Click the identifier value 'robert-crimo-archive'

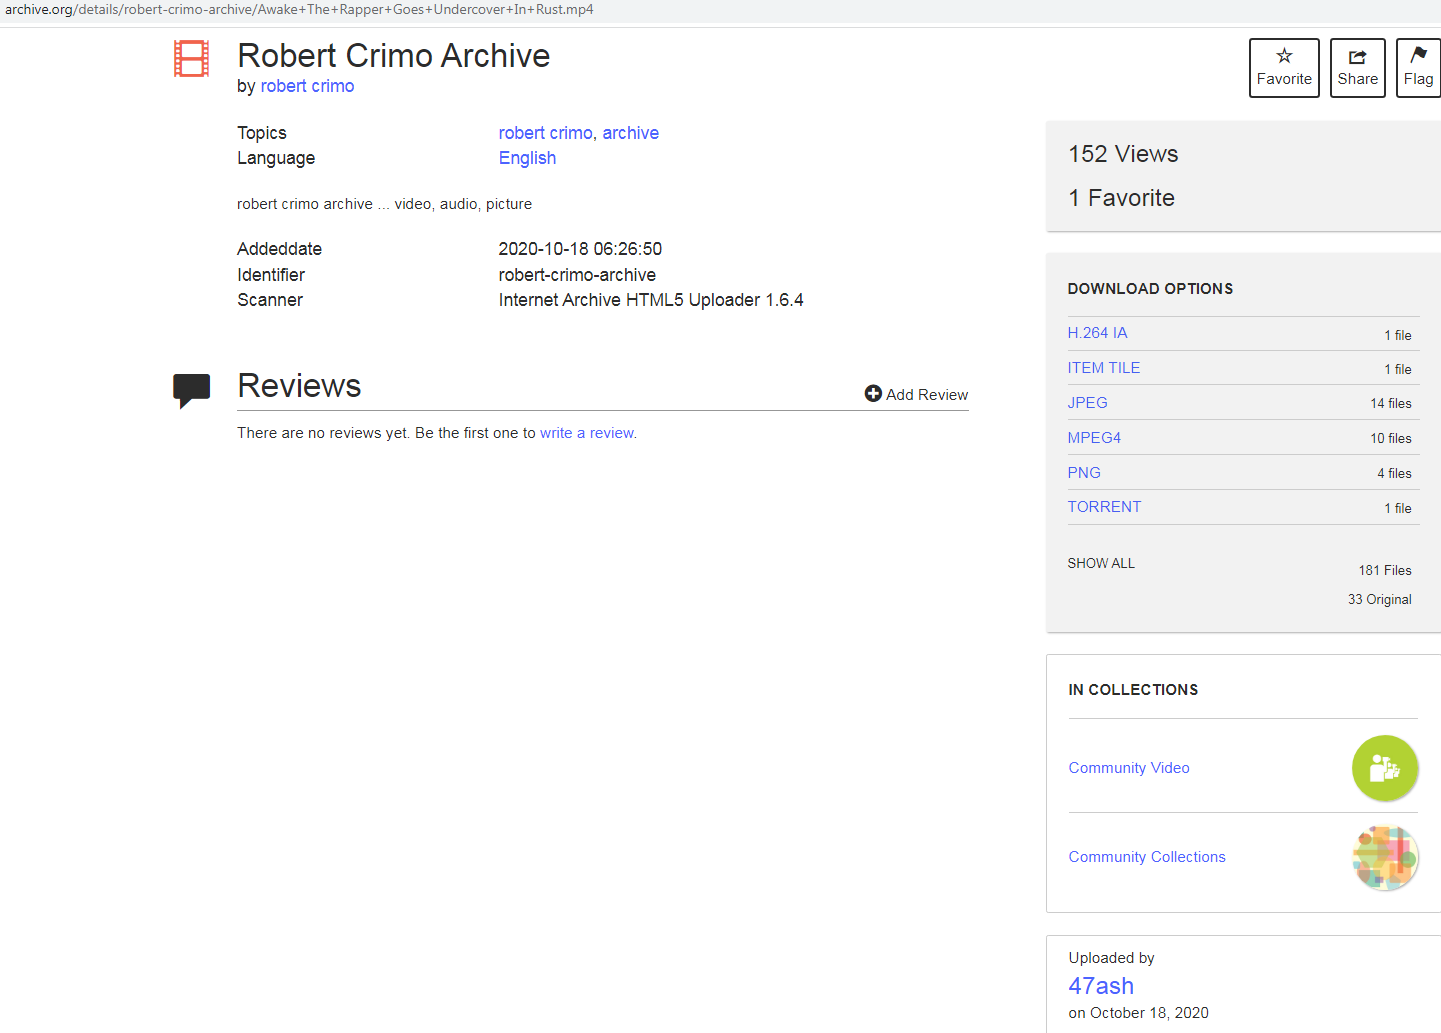[577, 275]
